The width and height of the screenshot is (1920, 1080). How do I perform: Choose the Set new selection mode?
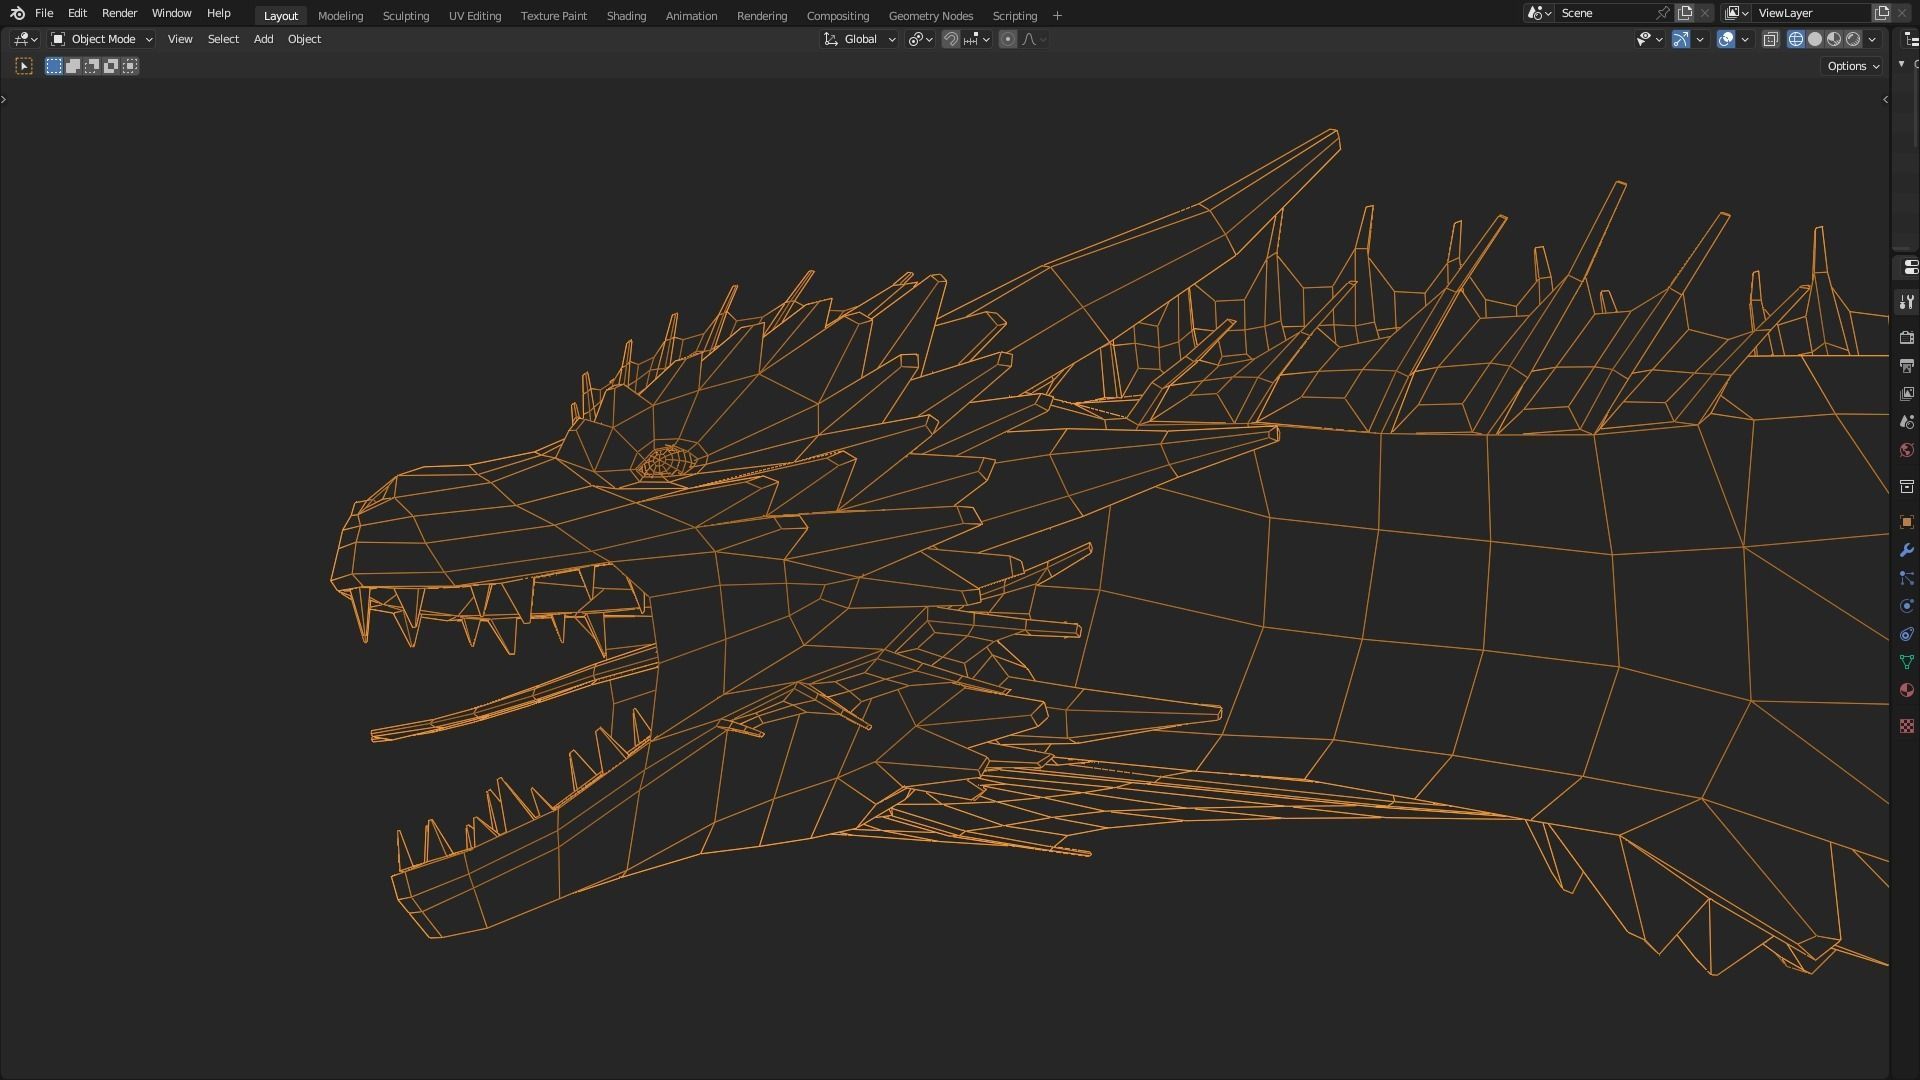(x=54, y=66)
